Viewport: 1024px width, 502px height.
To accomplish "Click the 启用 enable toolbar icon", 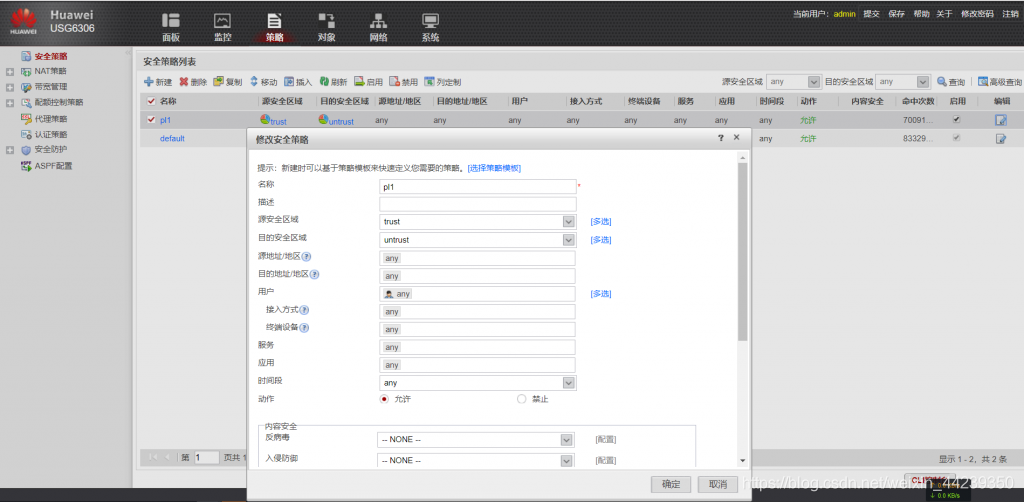I will pyautogui.click(x=359, y=82).
